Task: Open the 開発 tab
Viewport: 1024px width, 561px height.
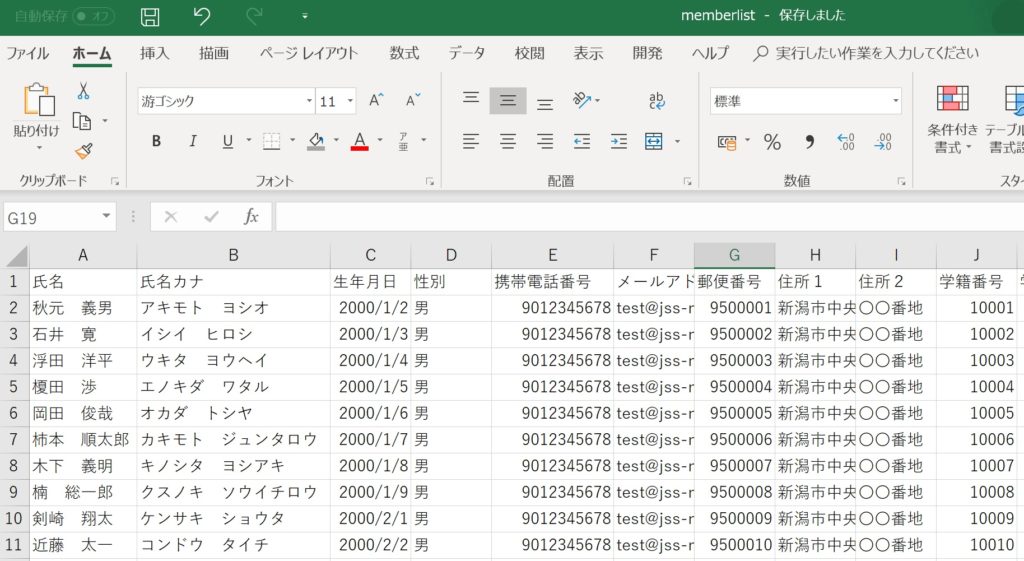Action: [647, 53]
